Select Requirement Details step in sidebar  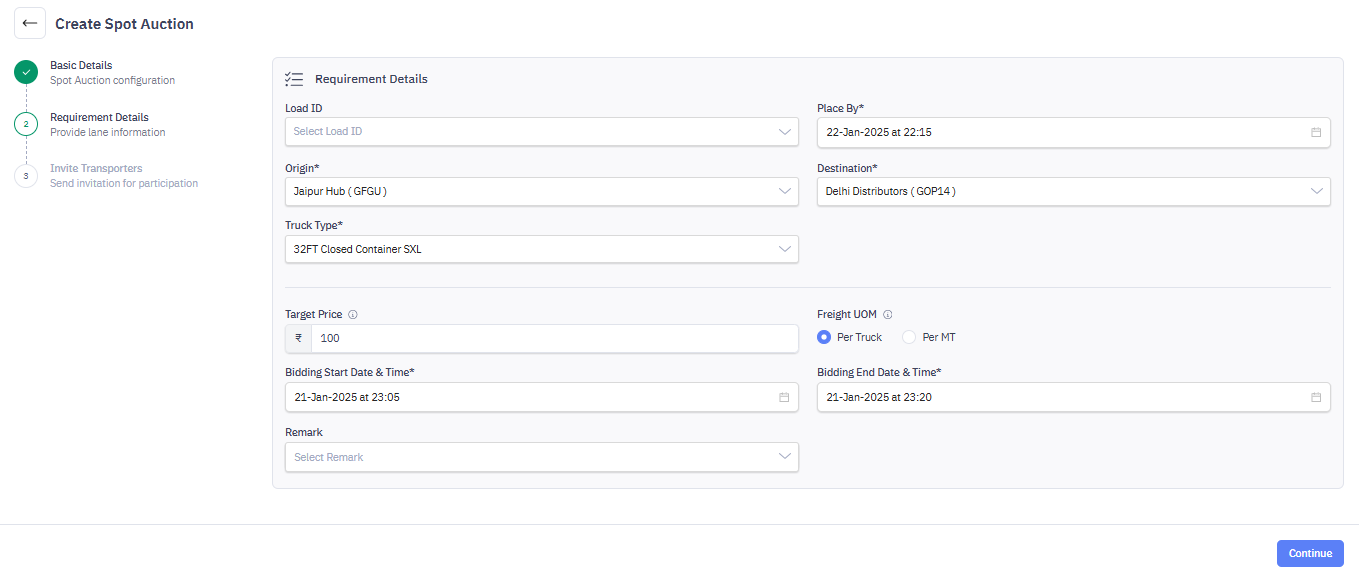click(x=99, y=118)
